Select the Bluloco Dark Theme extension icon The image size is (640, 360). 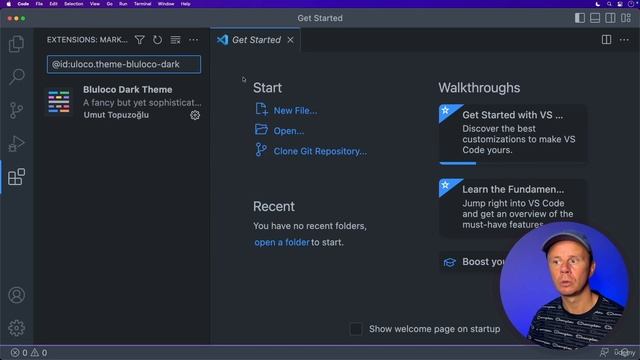[x=59, y=102]
